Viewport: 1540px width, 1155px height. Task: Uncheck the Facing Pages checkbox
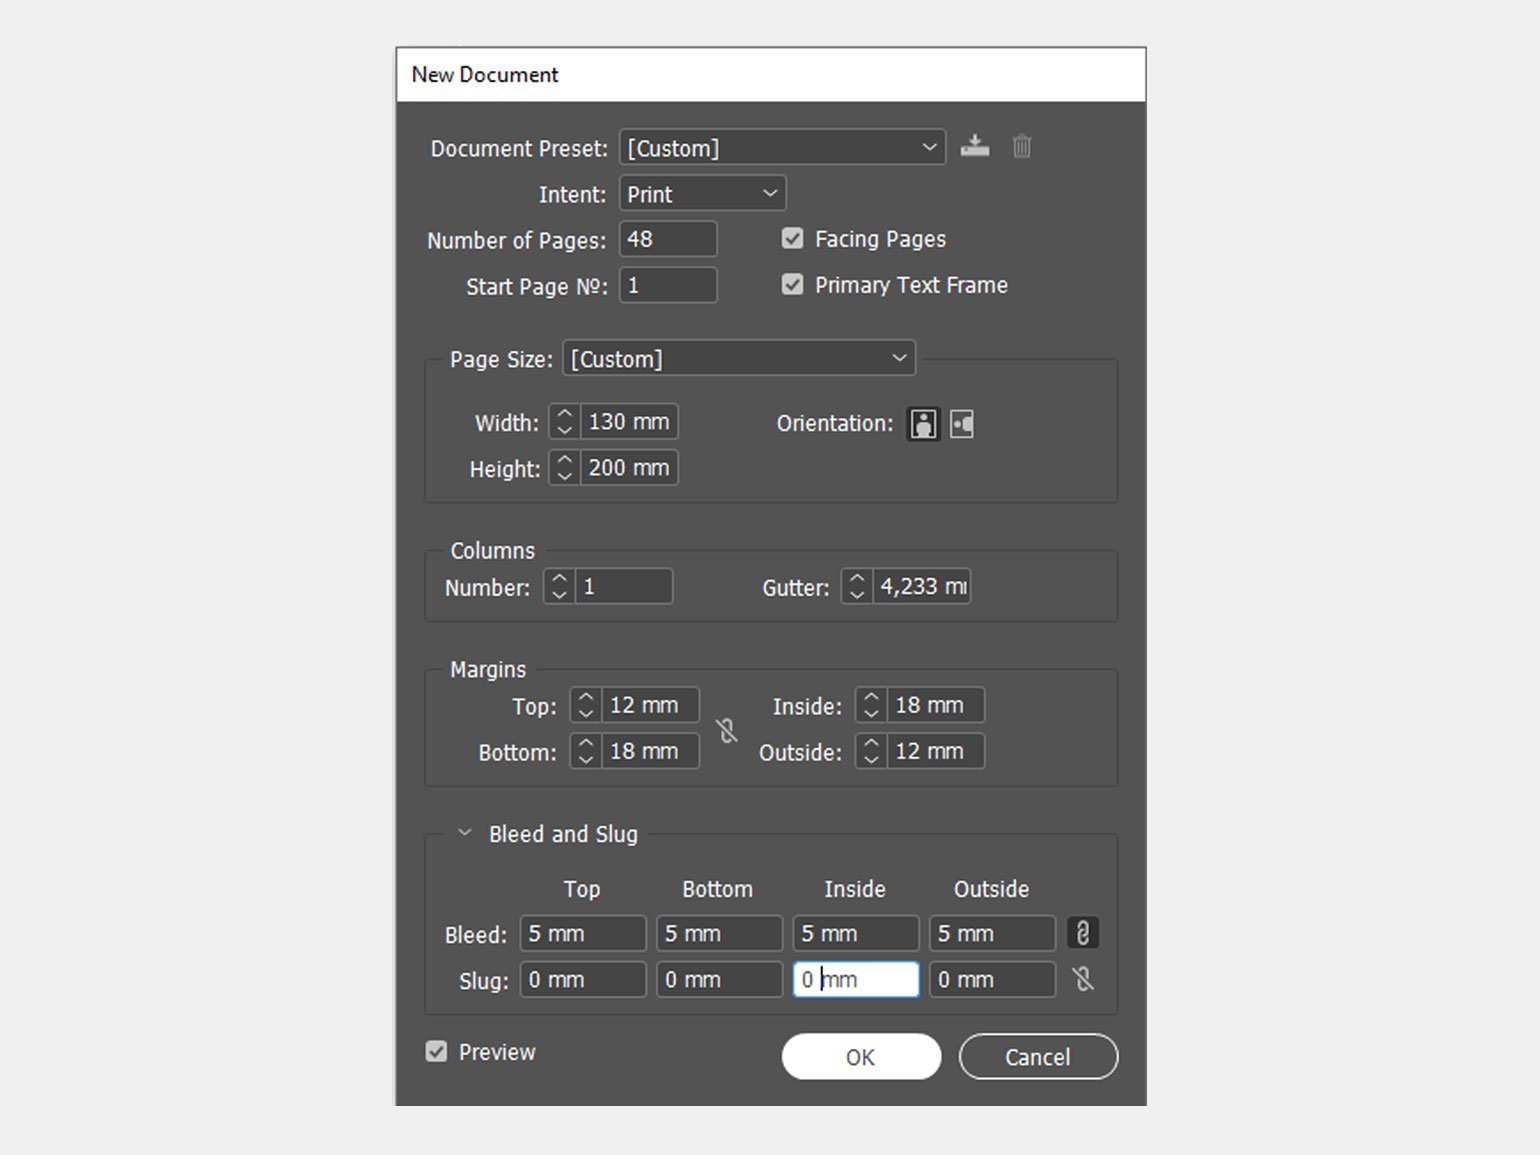[x=792, y=239]
